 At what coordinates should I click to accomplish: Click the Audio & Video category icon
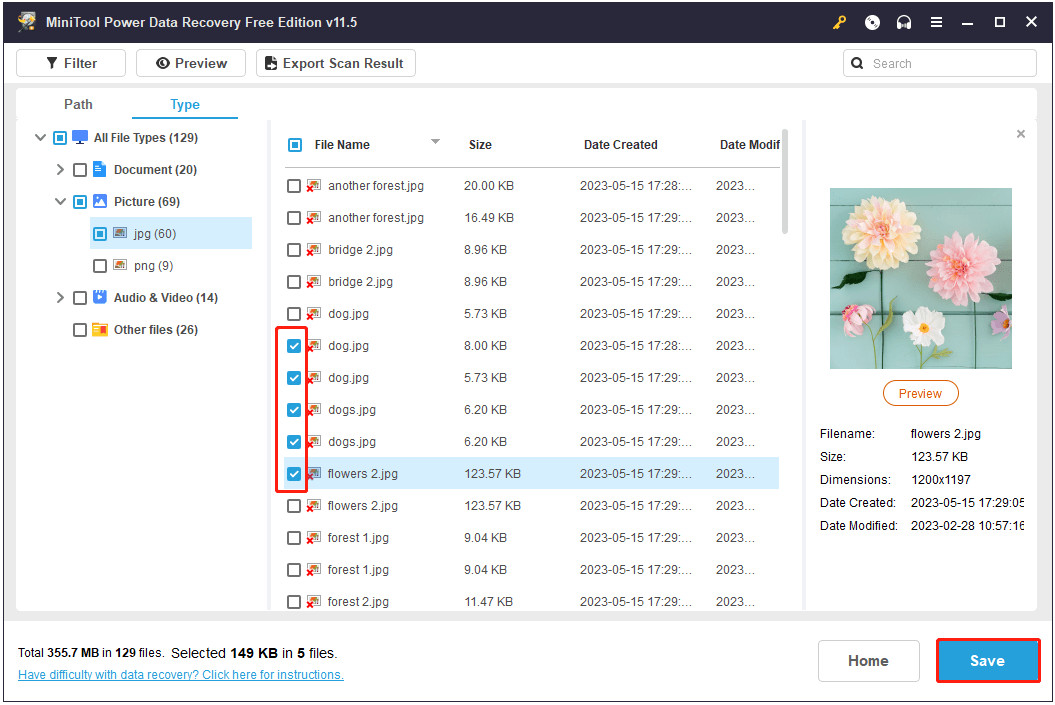(100, 297)
